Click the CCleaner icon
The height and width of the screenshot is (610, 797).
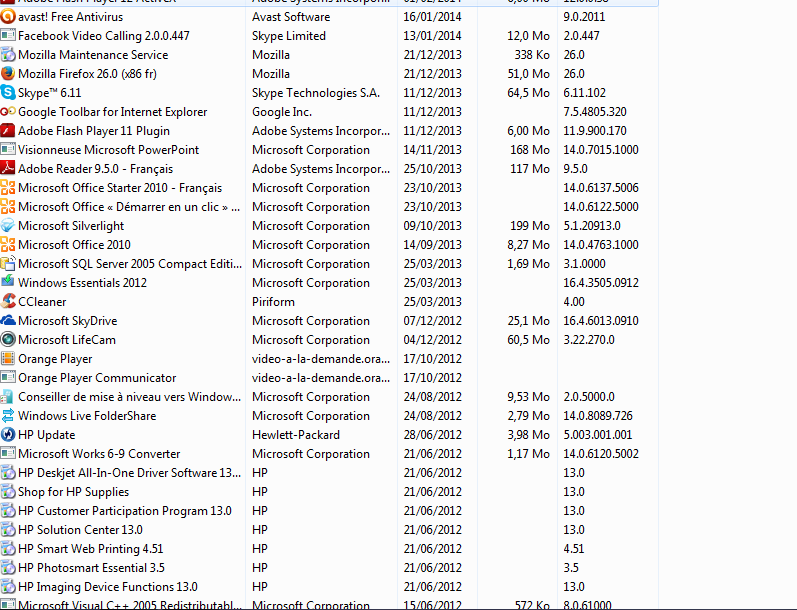(x=8, y=301)
